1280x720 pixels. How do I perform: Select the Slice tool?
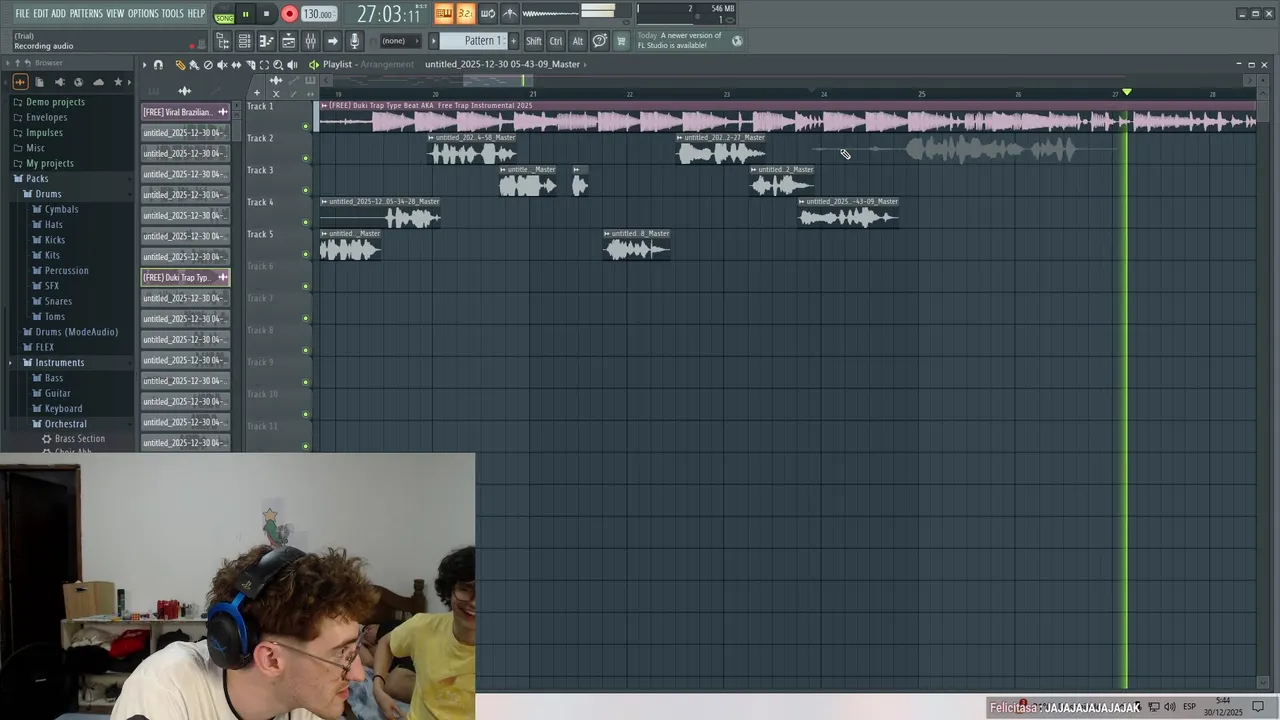[x=250, y=65]
